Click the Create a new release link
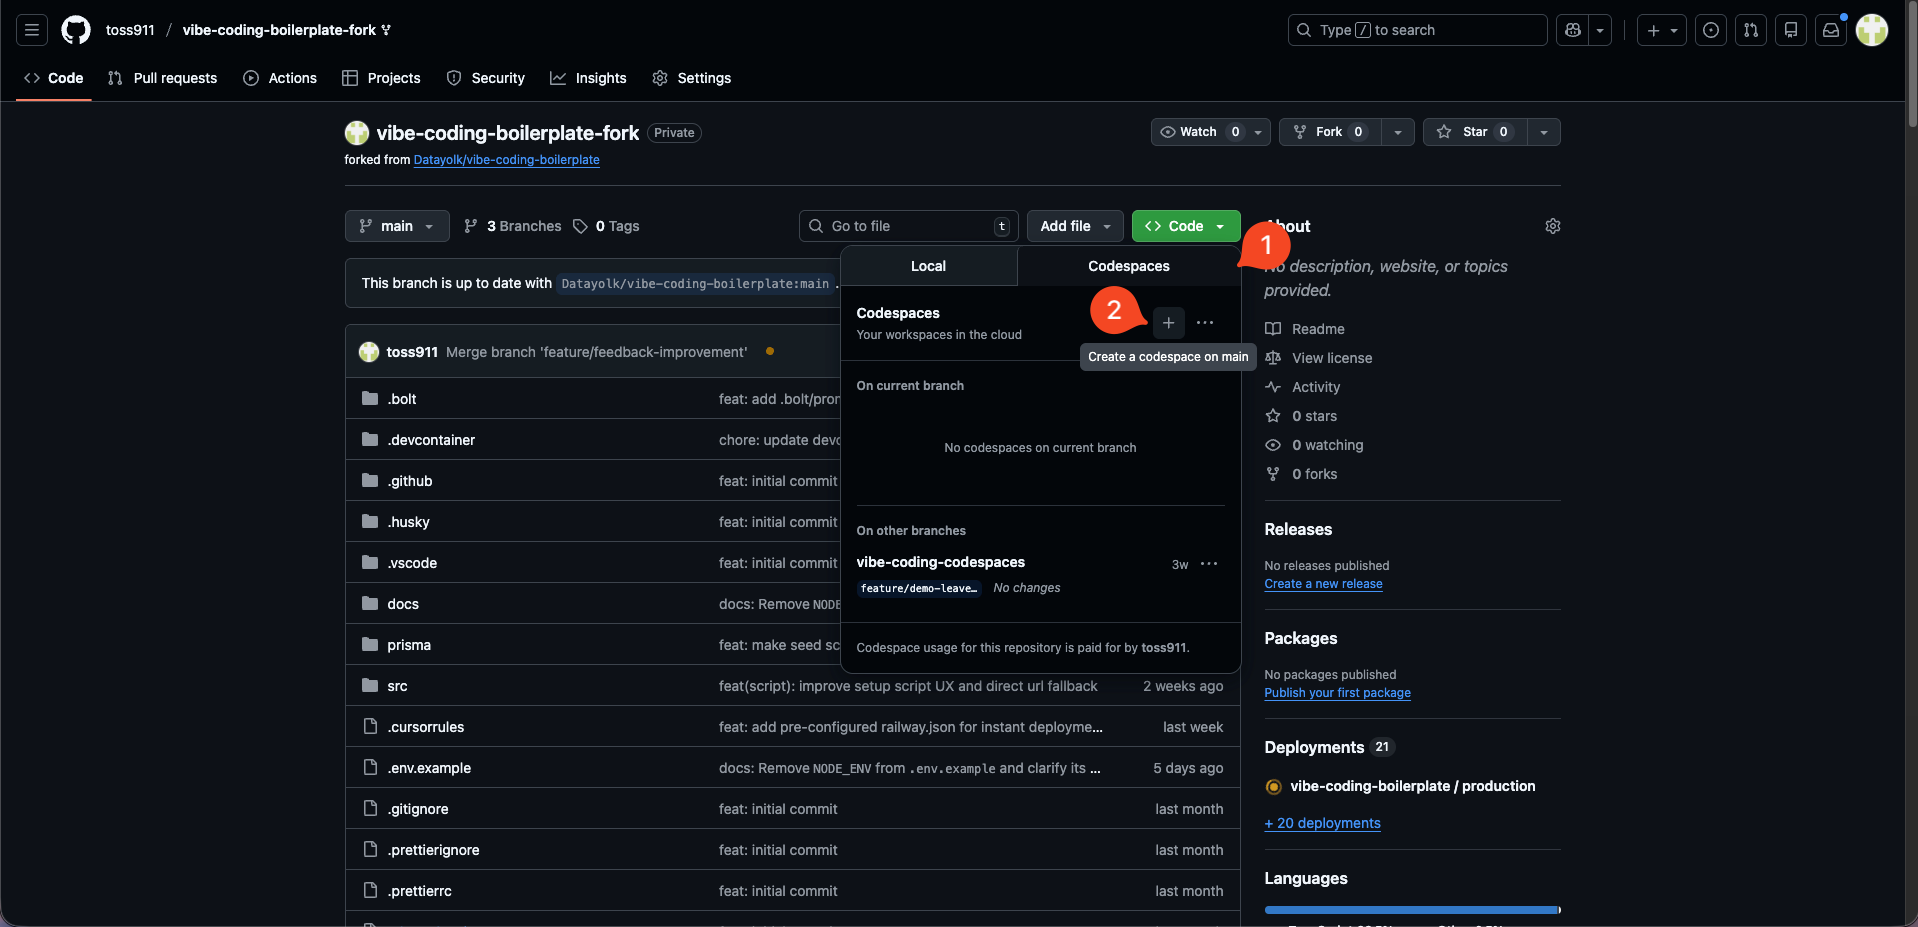Image resolution: width=1918 pixels, height=927 pixels. coord(1323,584)
